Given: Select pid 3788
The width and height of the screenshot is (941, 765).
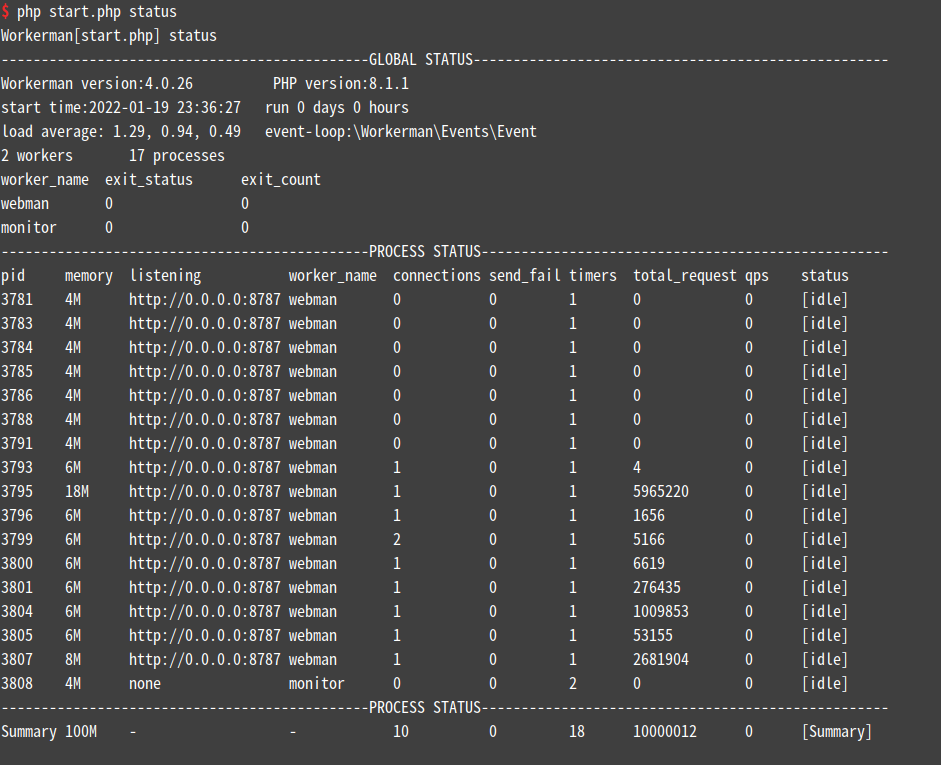Looking at the screenshot, I should [17, 420].
